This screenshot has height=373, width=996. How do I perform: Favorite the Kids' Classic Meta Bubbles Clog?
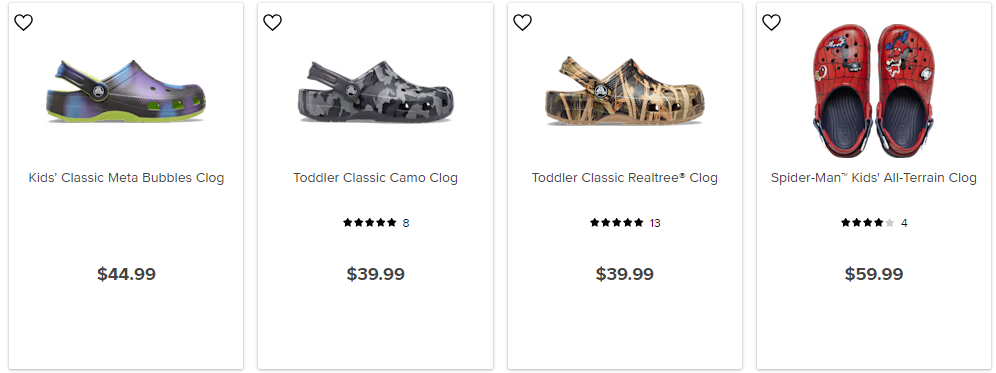tap(24, 22)
